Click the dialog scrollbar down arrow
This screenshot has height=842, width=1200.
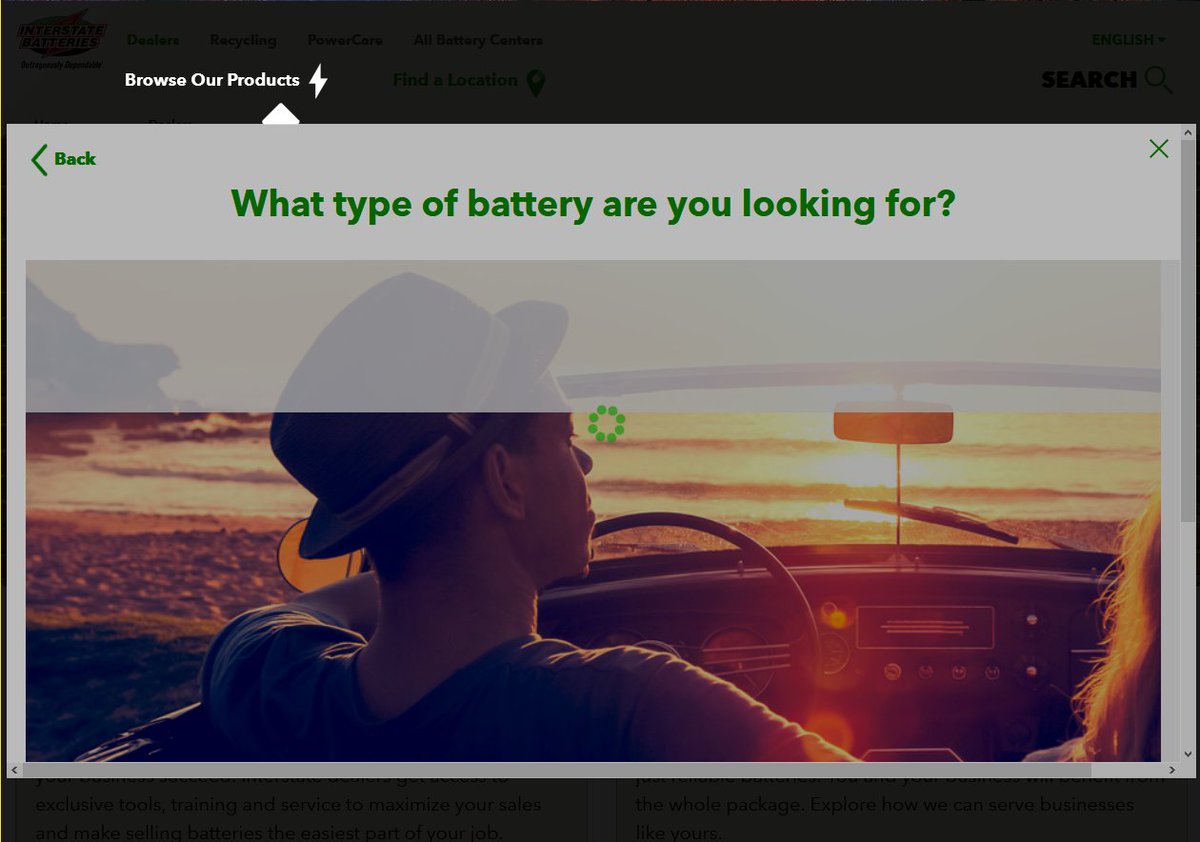pos(1188,754)
